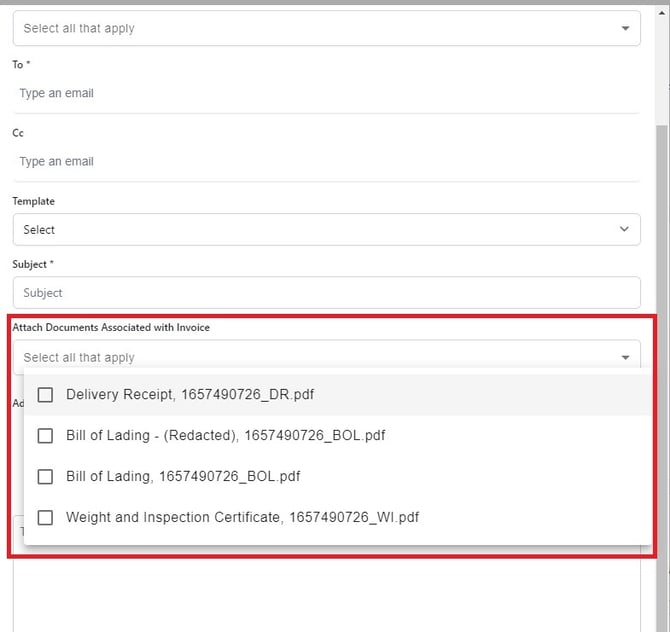The image size is (670, 632).
Task: Check the Bill of Lading 1657490726_BOL.pdf checkbox without Redacted
Action: [45, 476]
